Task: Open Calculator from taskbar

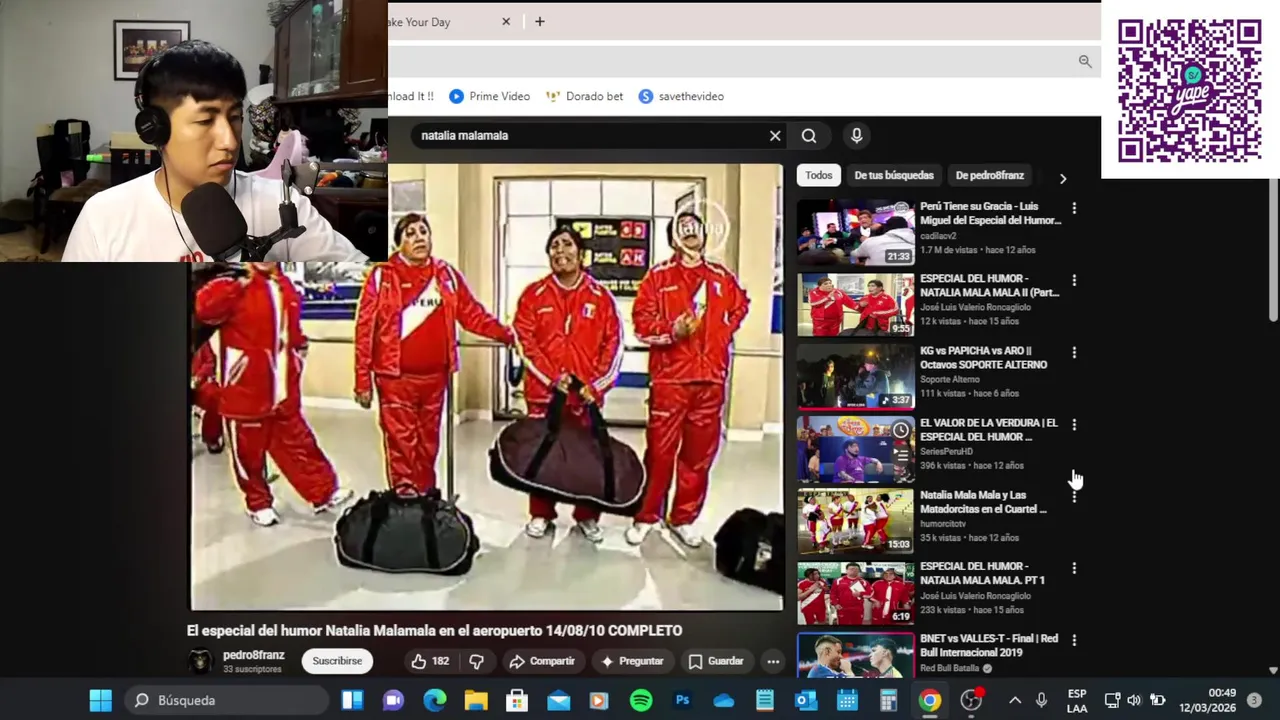Action: click(888, 700)
